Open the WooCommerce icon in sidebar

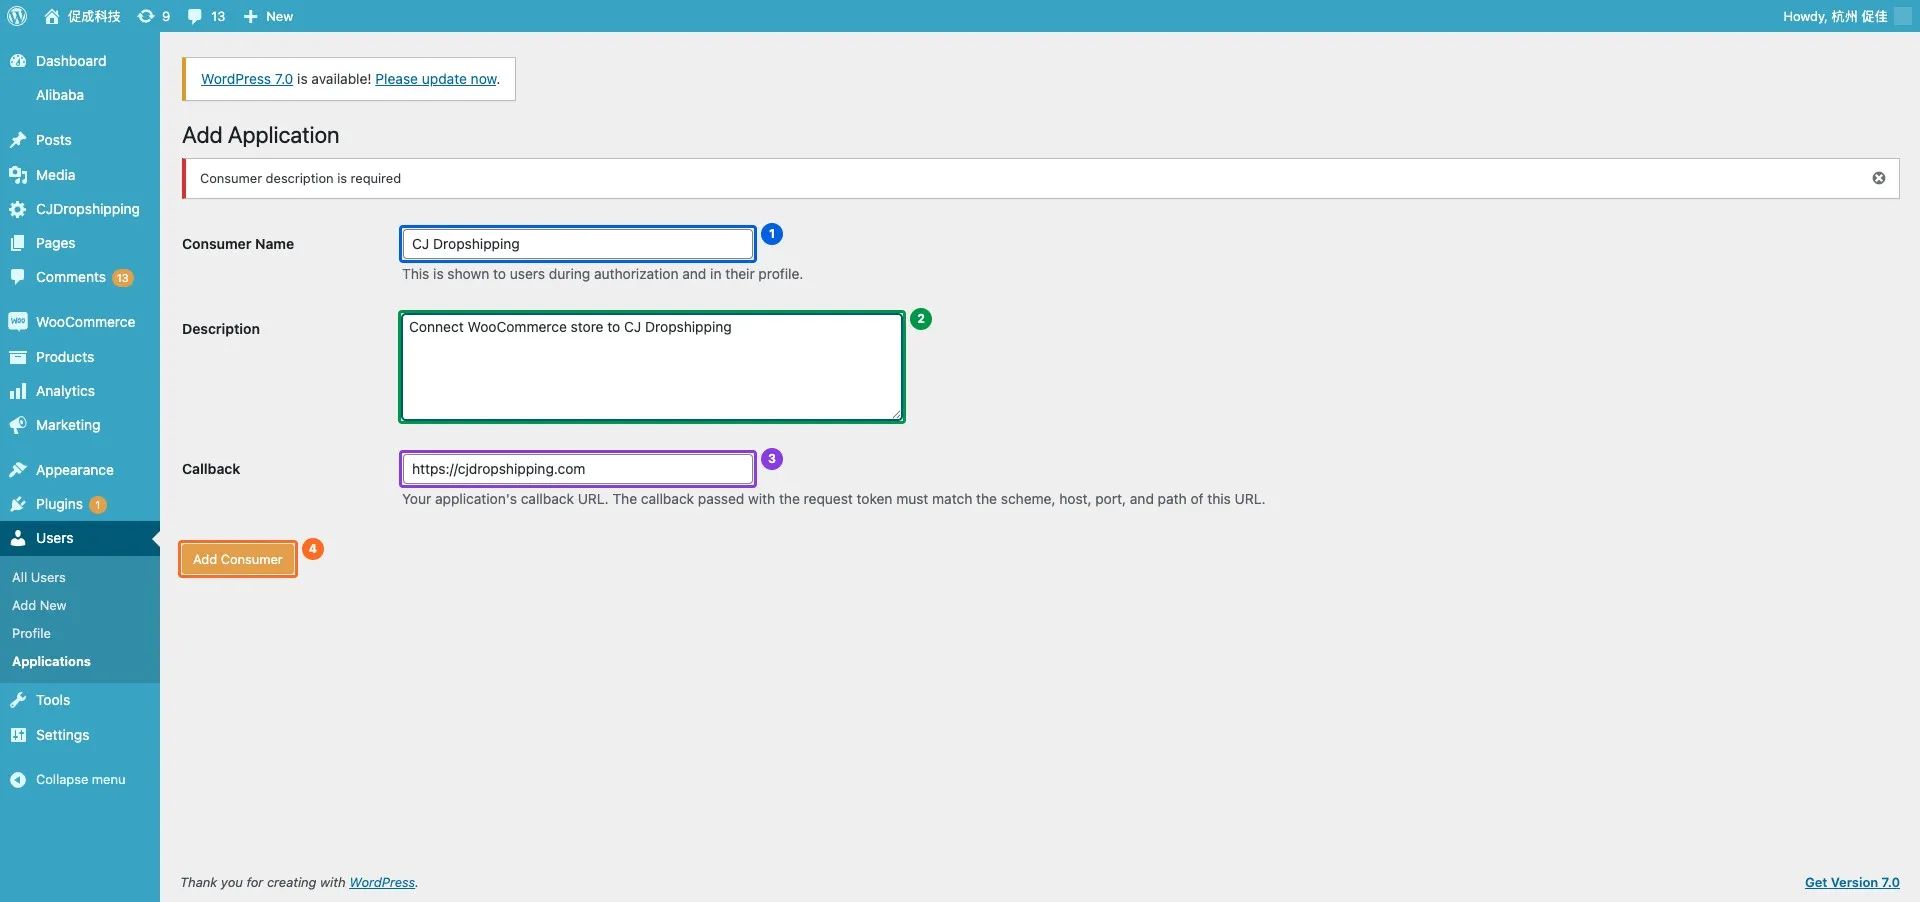(18, 322)
